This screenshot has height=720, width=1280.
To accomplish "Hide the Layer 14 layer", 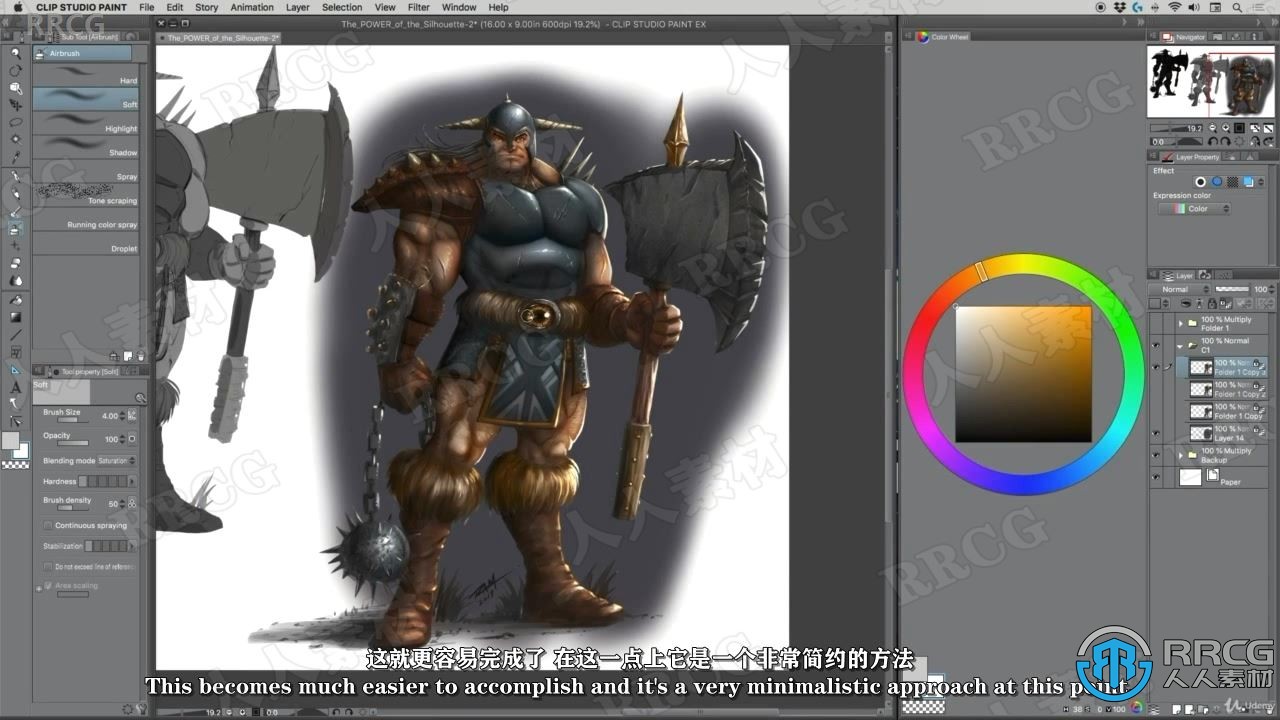I will 1156,433.
